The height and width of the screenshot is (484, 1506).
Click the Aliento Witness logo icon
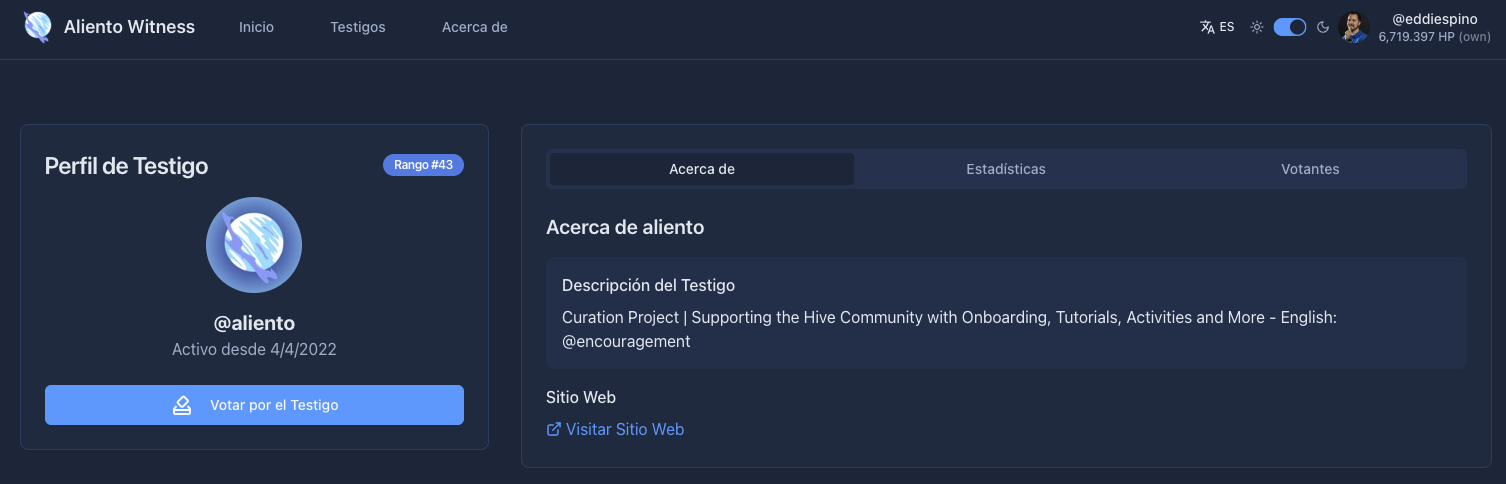[x=38, y=27]
